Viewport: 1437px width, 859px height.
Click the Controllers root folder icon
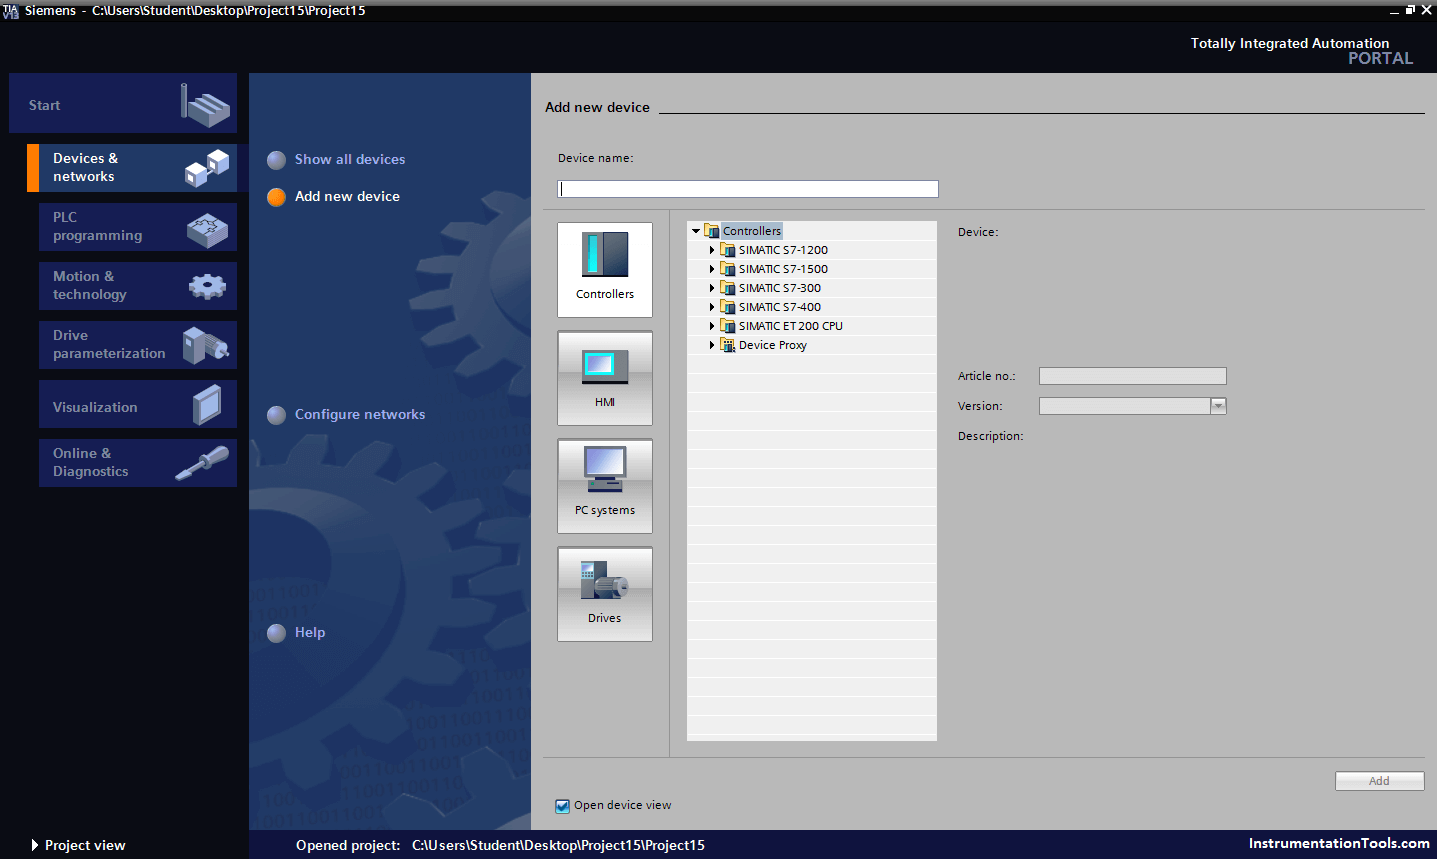712,231
